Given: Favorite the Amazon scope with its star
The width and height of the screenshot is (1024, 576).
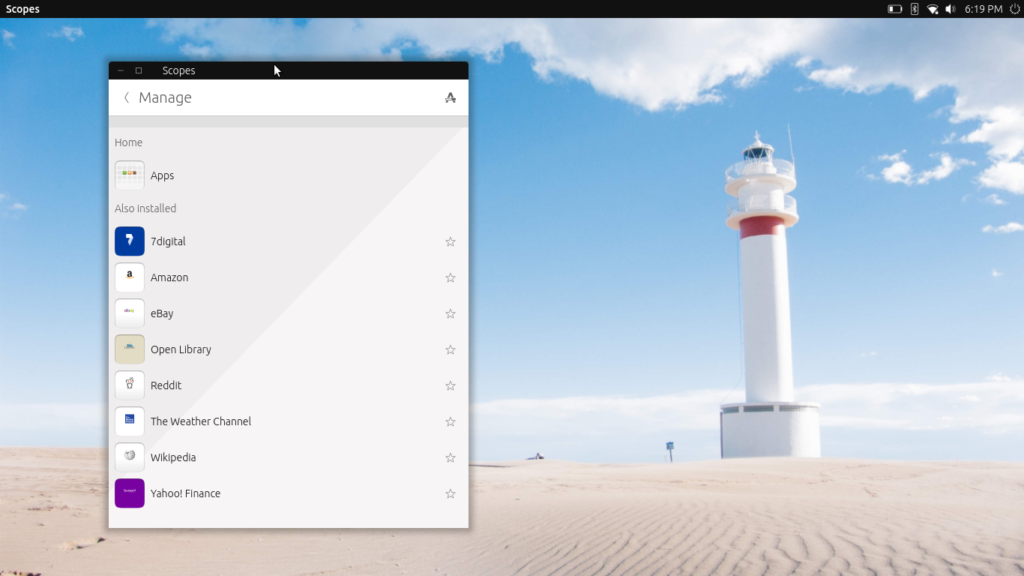Looking at the screenshot, I should click(x=450, y=277).
